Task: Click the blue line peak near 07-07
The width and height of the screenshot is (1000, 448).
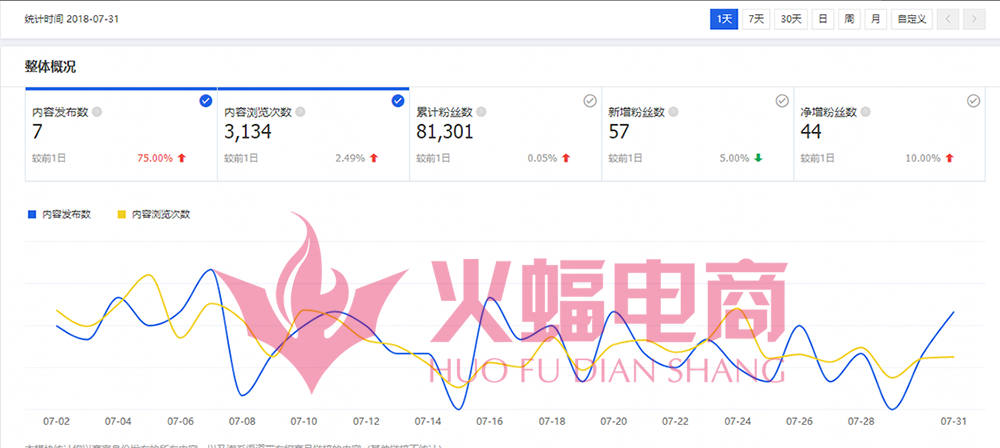Action: [x=210, y=269]
